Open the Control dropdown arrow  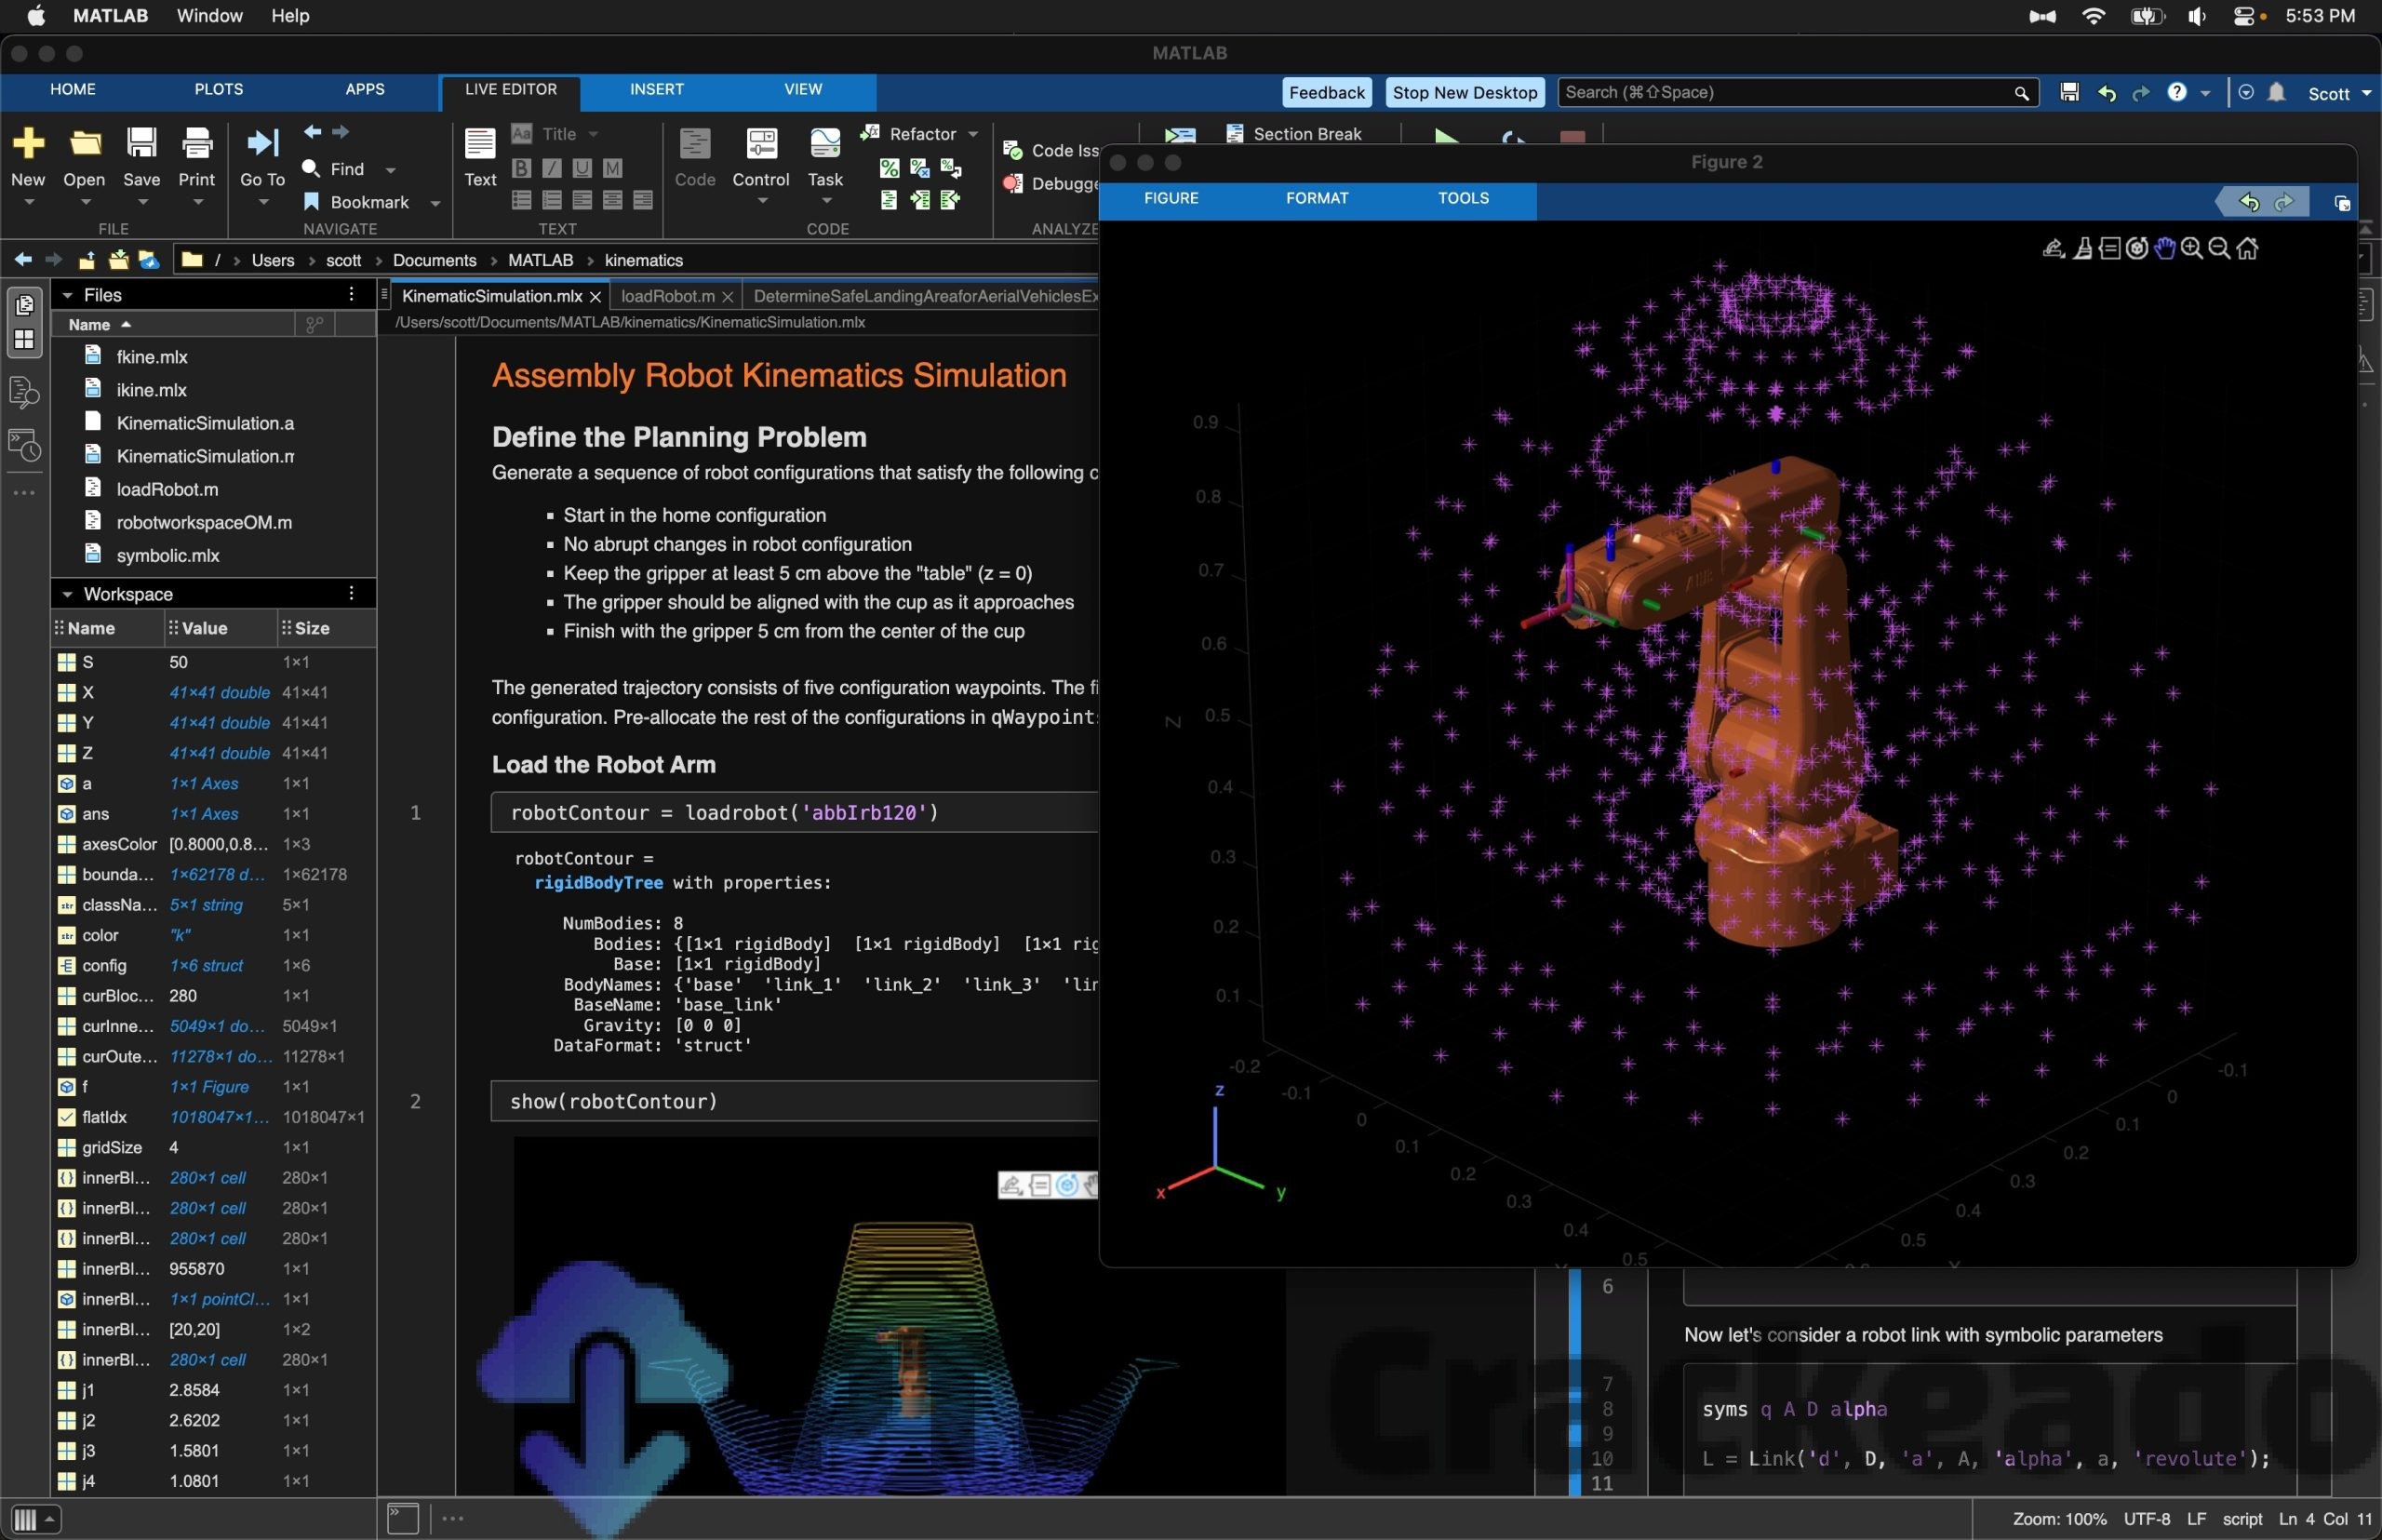coord(761,202)
